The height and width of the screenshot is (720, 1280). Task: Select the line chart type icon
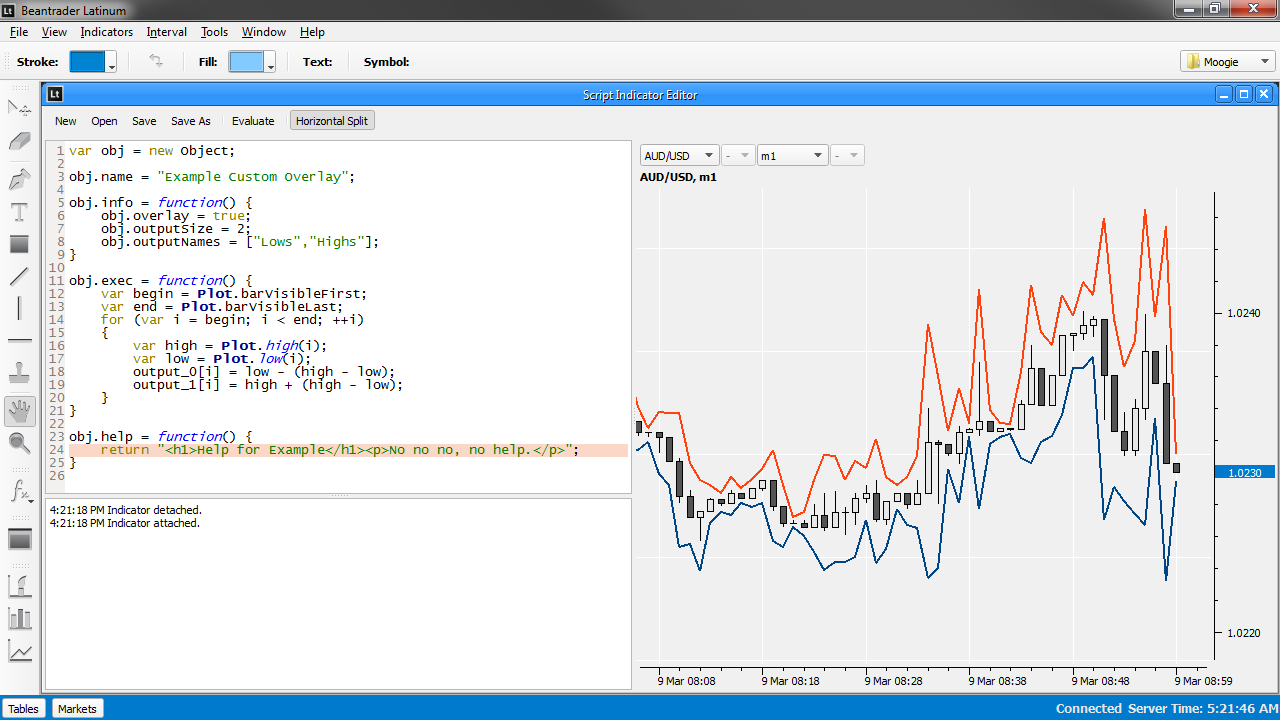click(19, 652)
